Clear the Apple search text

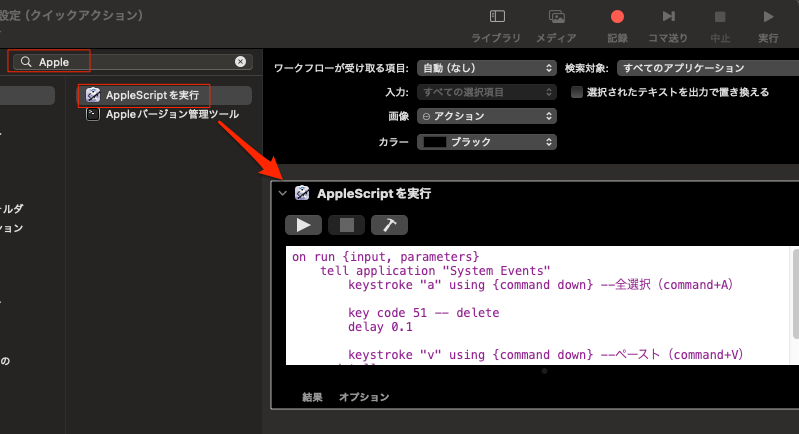tap(240, 62)
